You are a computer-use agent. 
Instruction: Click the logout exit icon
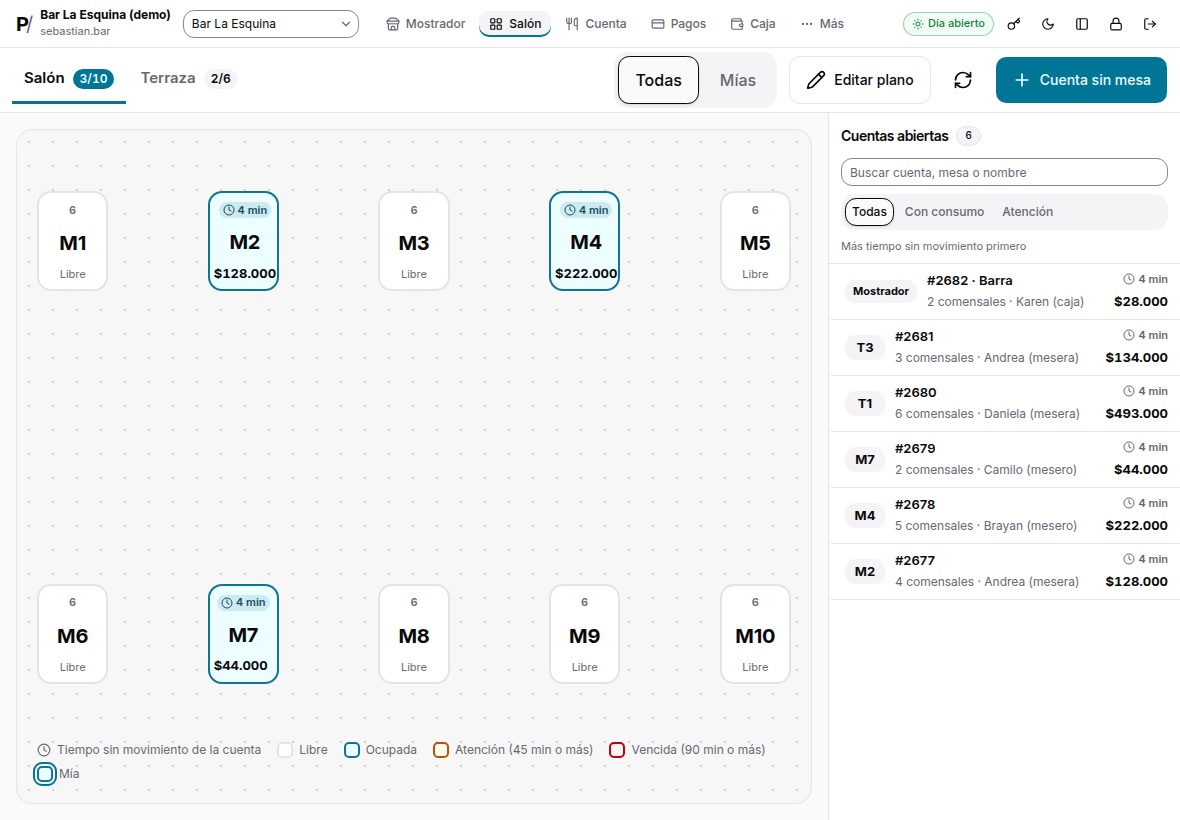[x=1149, y=24]
